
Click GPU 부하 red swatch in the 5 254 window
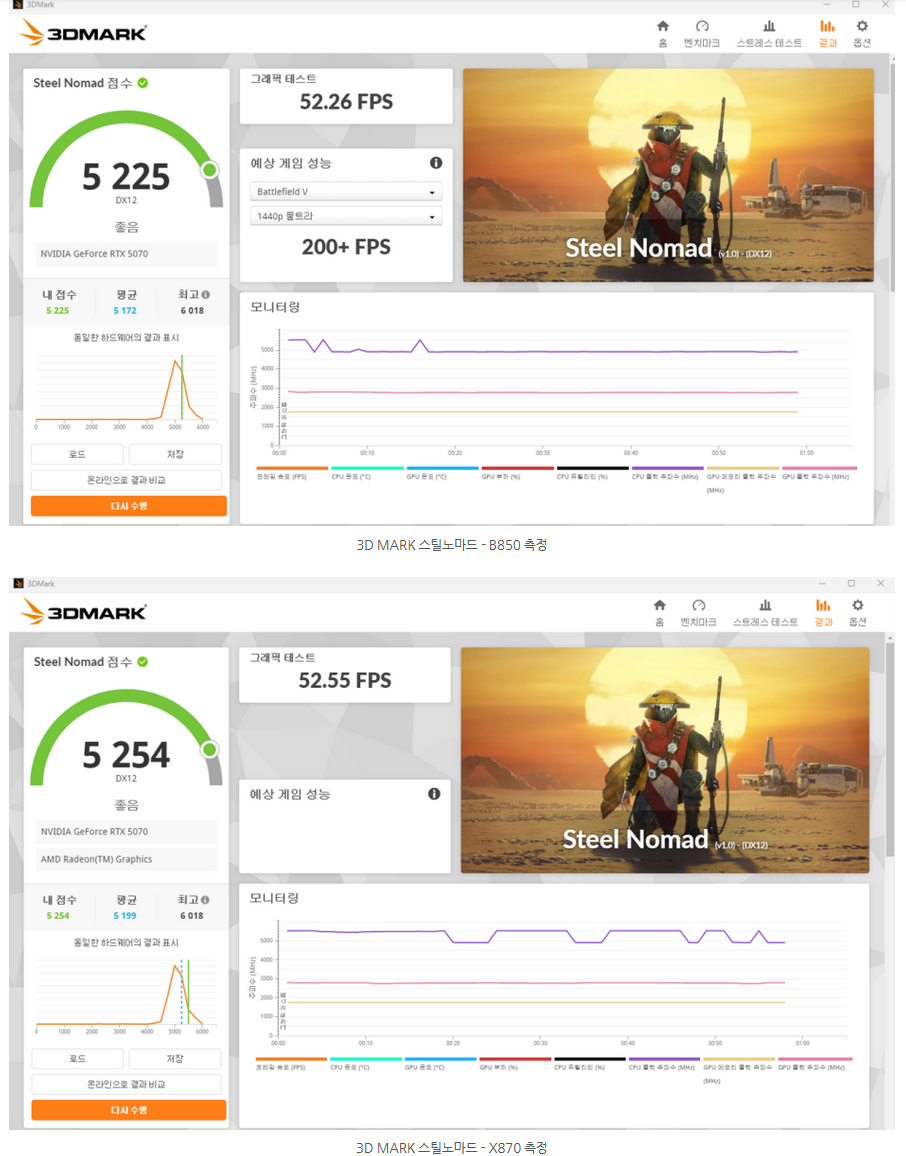tap(515, 1059)
